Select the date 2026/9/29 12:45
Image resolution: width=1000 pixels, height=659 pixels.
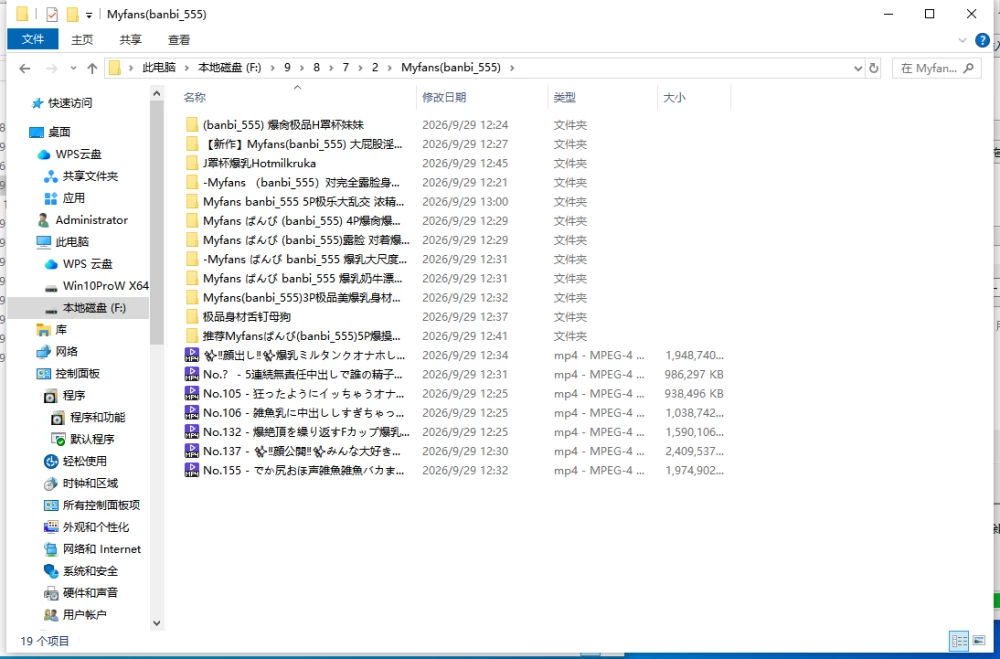tap(465, 163)
